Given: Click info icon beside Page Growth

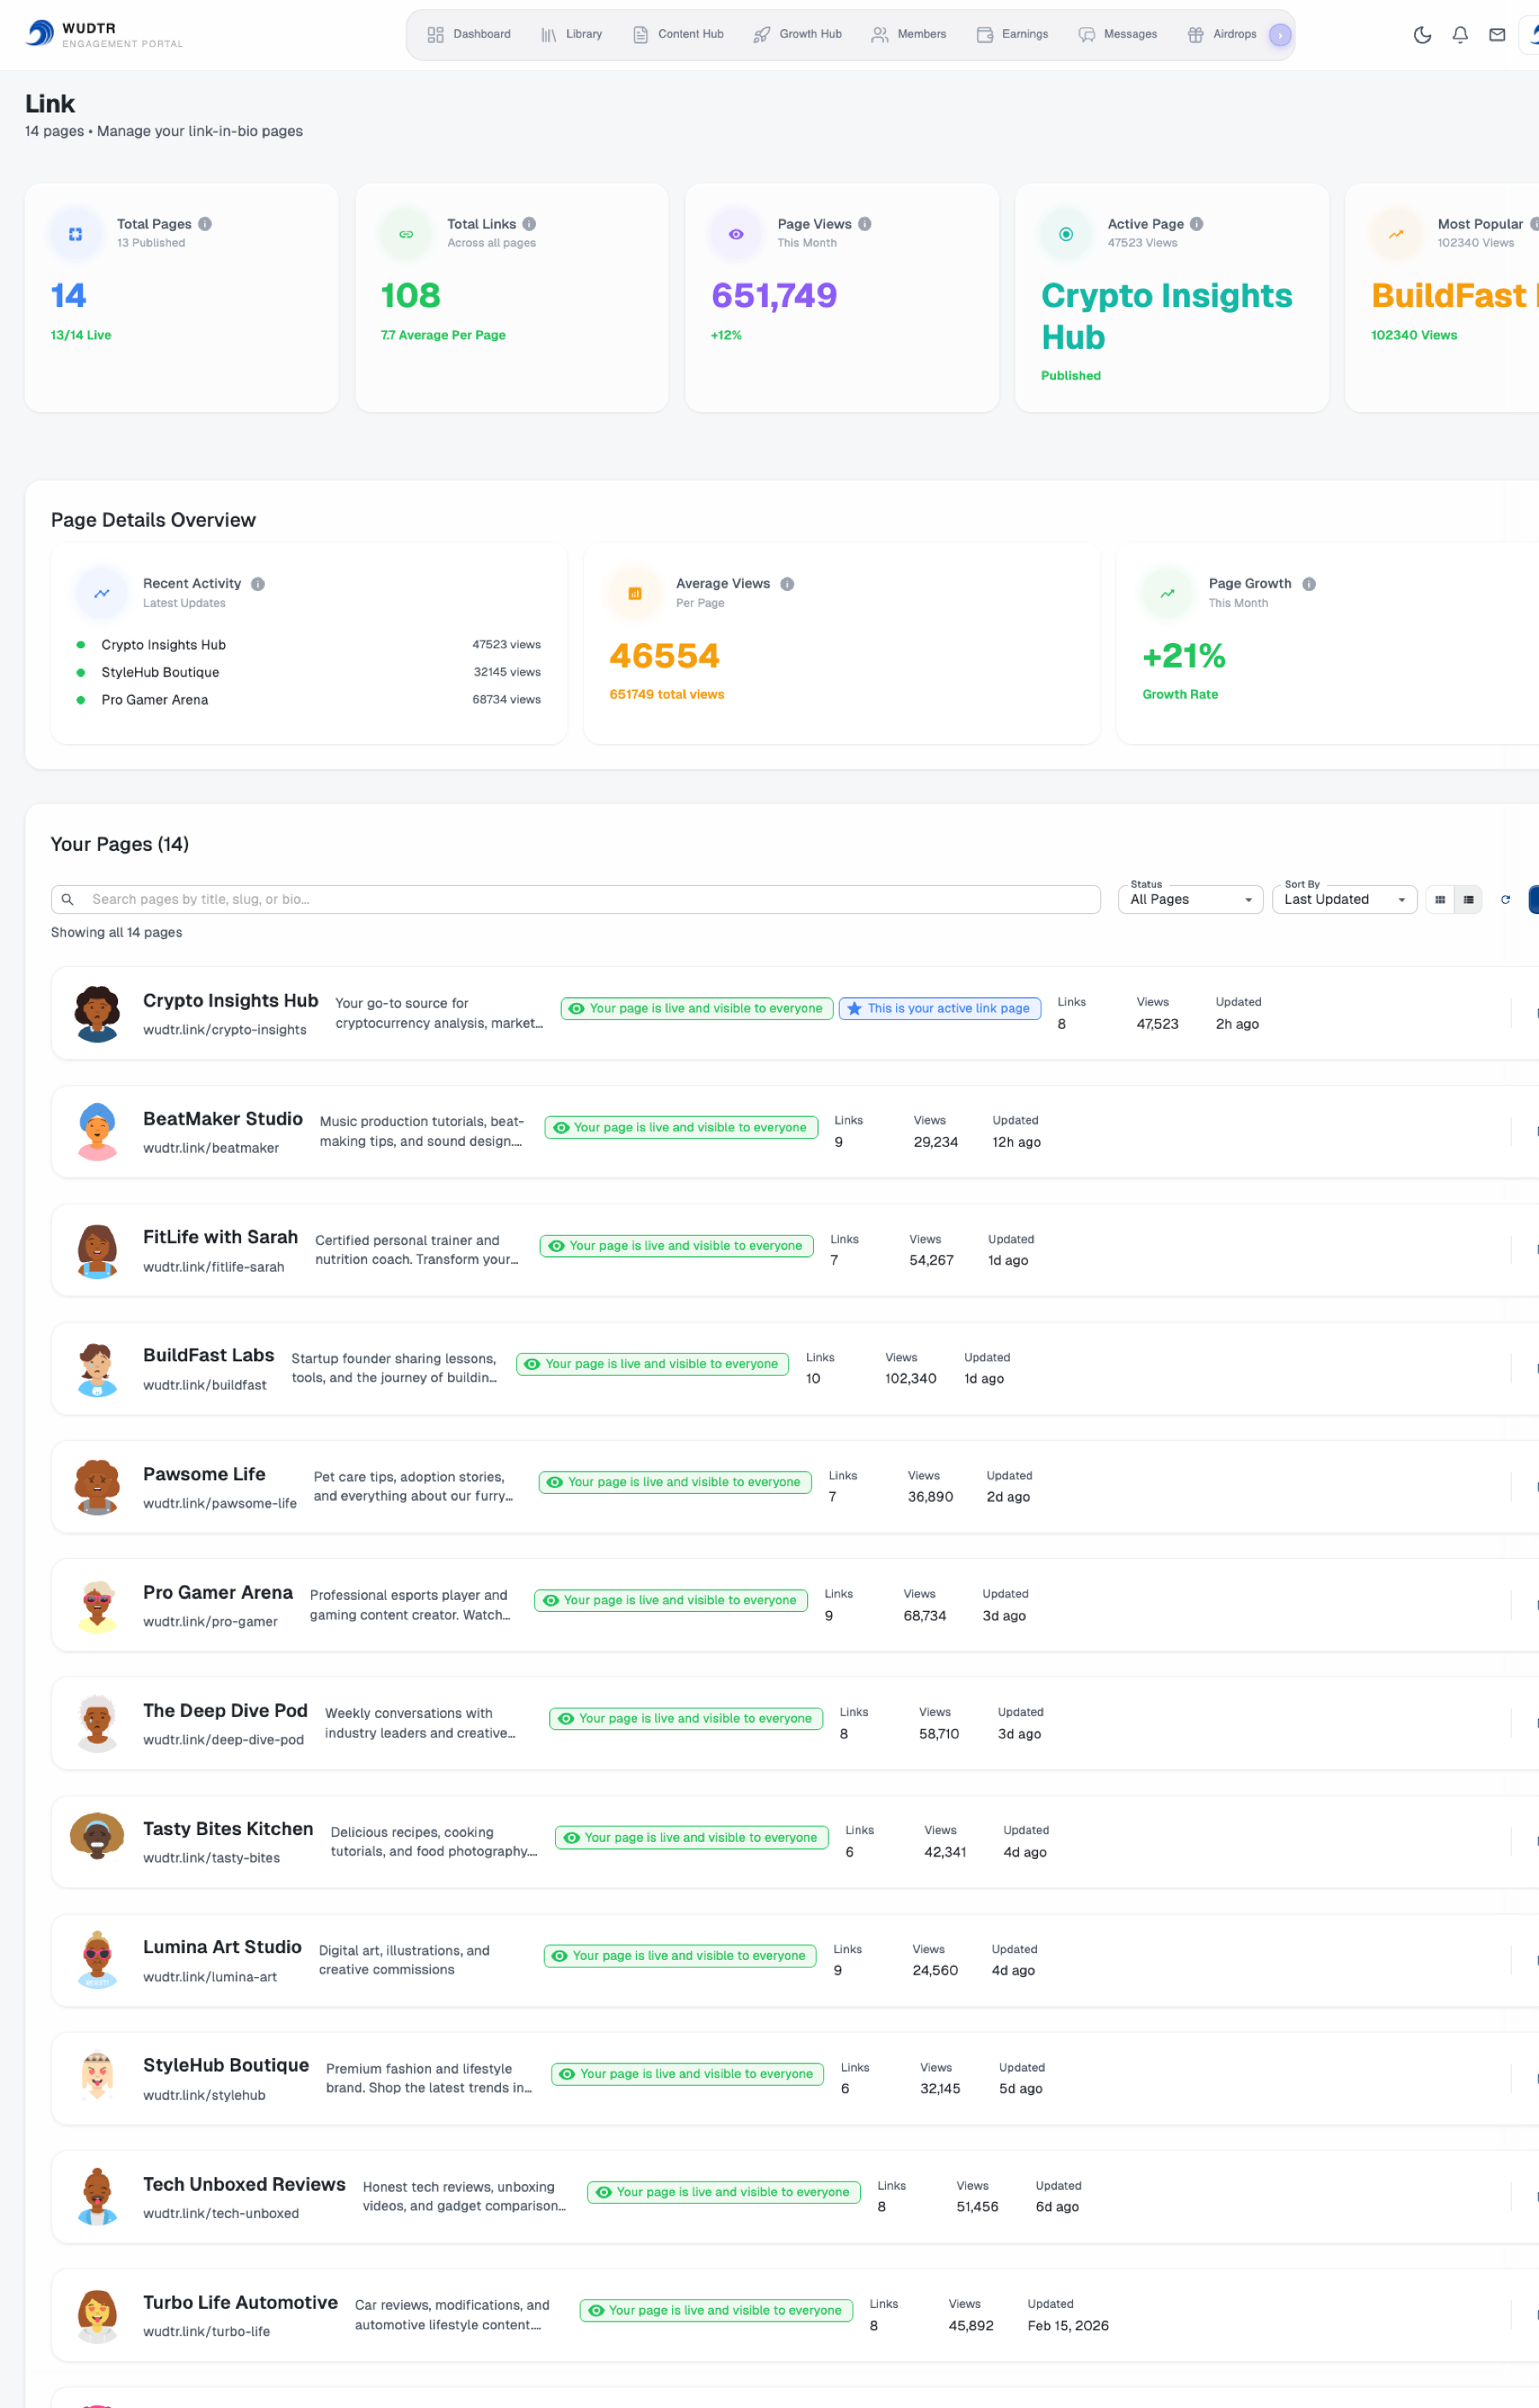Looking at the screenshot, I should [x=1309, y=584].
